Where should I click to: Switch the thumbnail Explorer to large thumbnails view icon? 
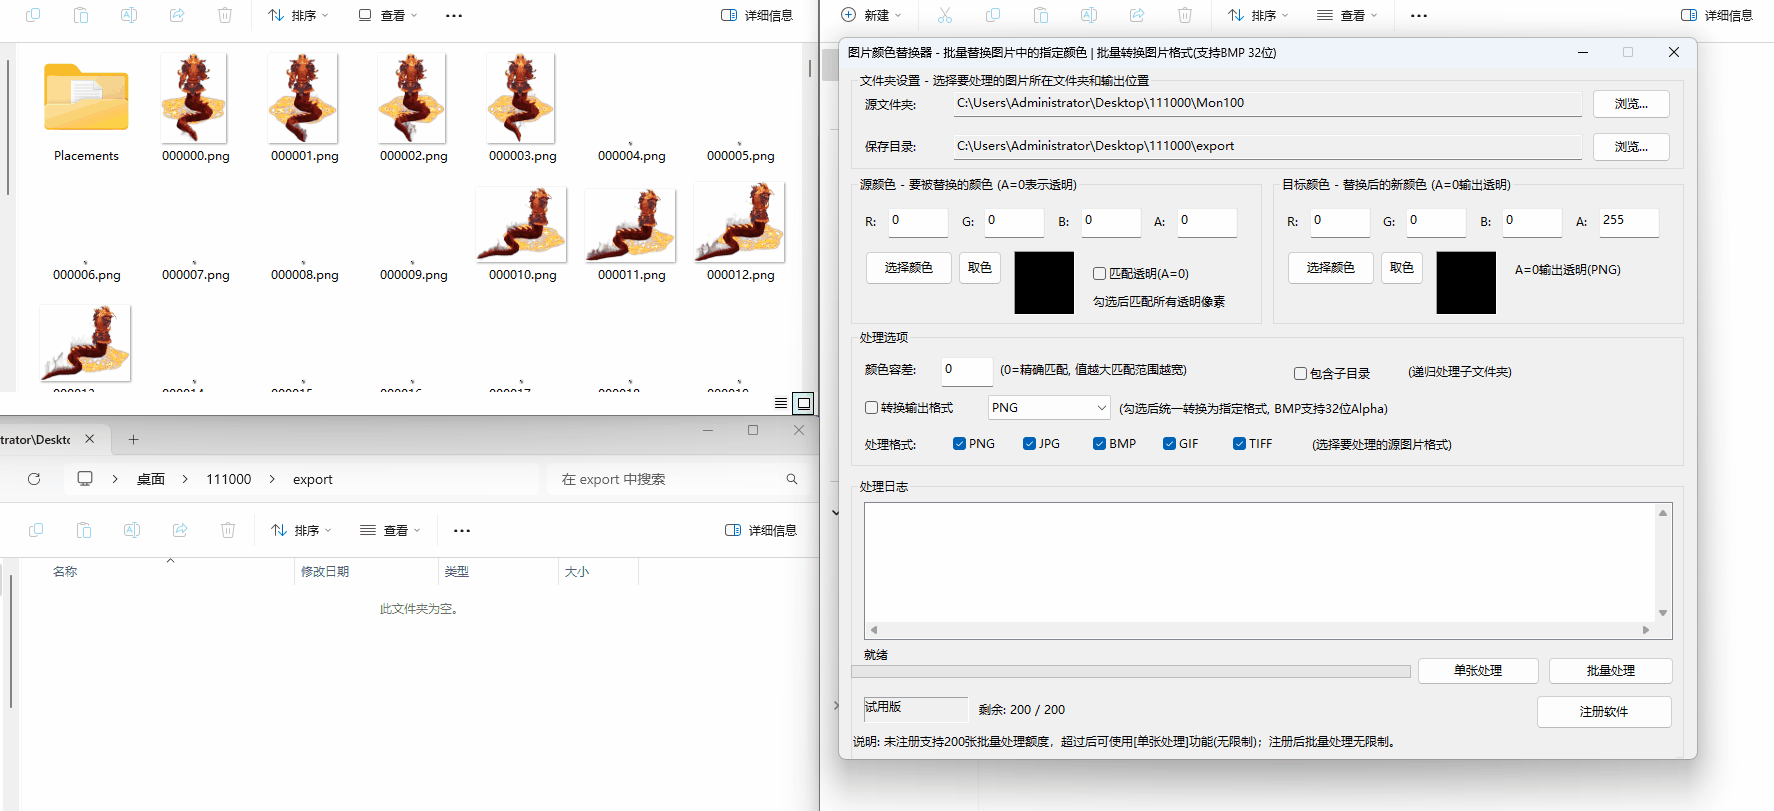[803, 403]
